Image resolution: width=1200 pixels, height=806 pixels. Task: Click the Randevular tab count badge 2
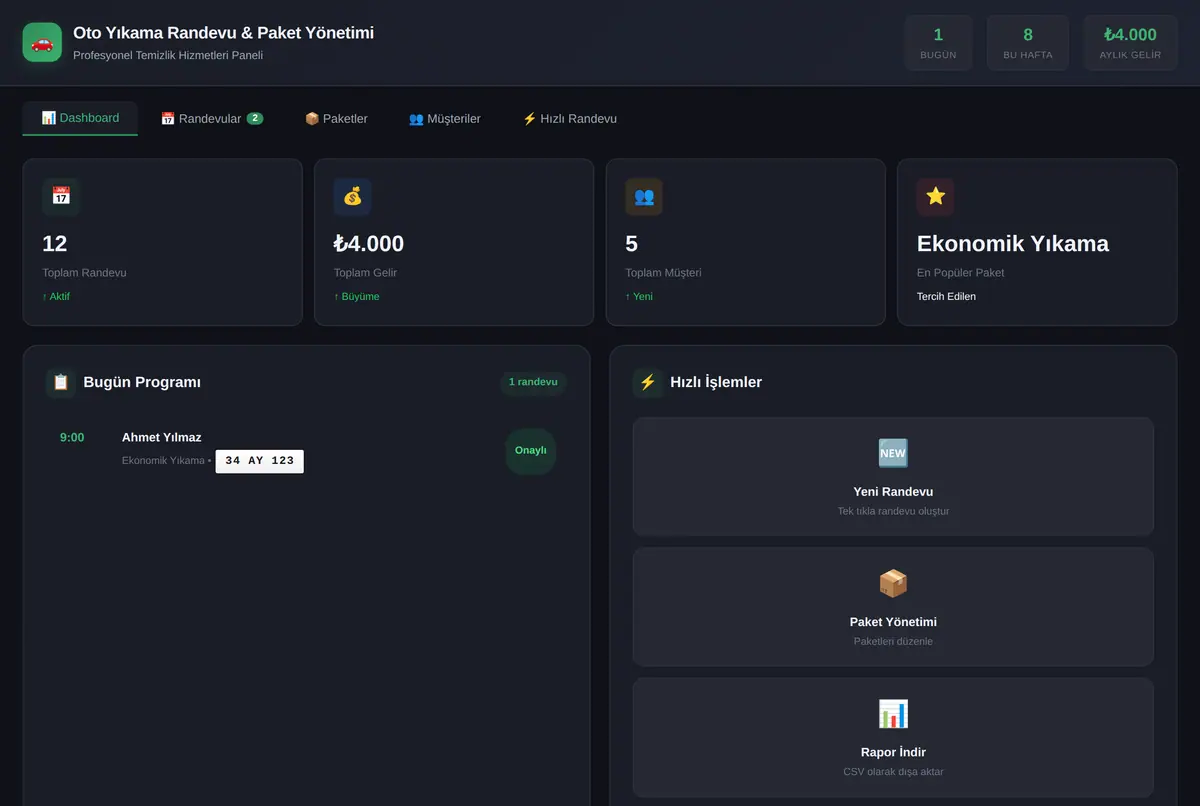point(255,118)
